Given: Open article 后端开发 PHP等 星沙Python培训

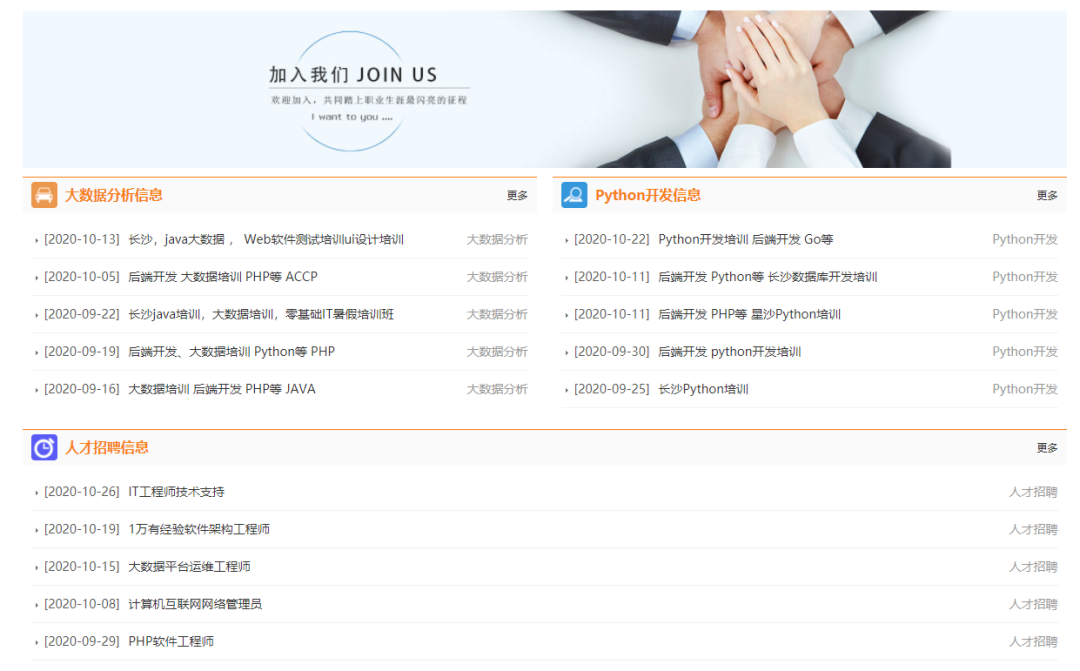Looking at the screenshot, I should (749, 314).
